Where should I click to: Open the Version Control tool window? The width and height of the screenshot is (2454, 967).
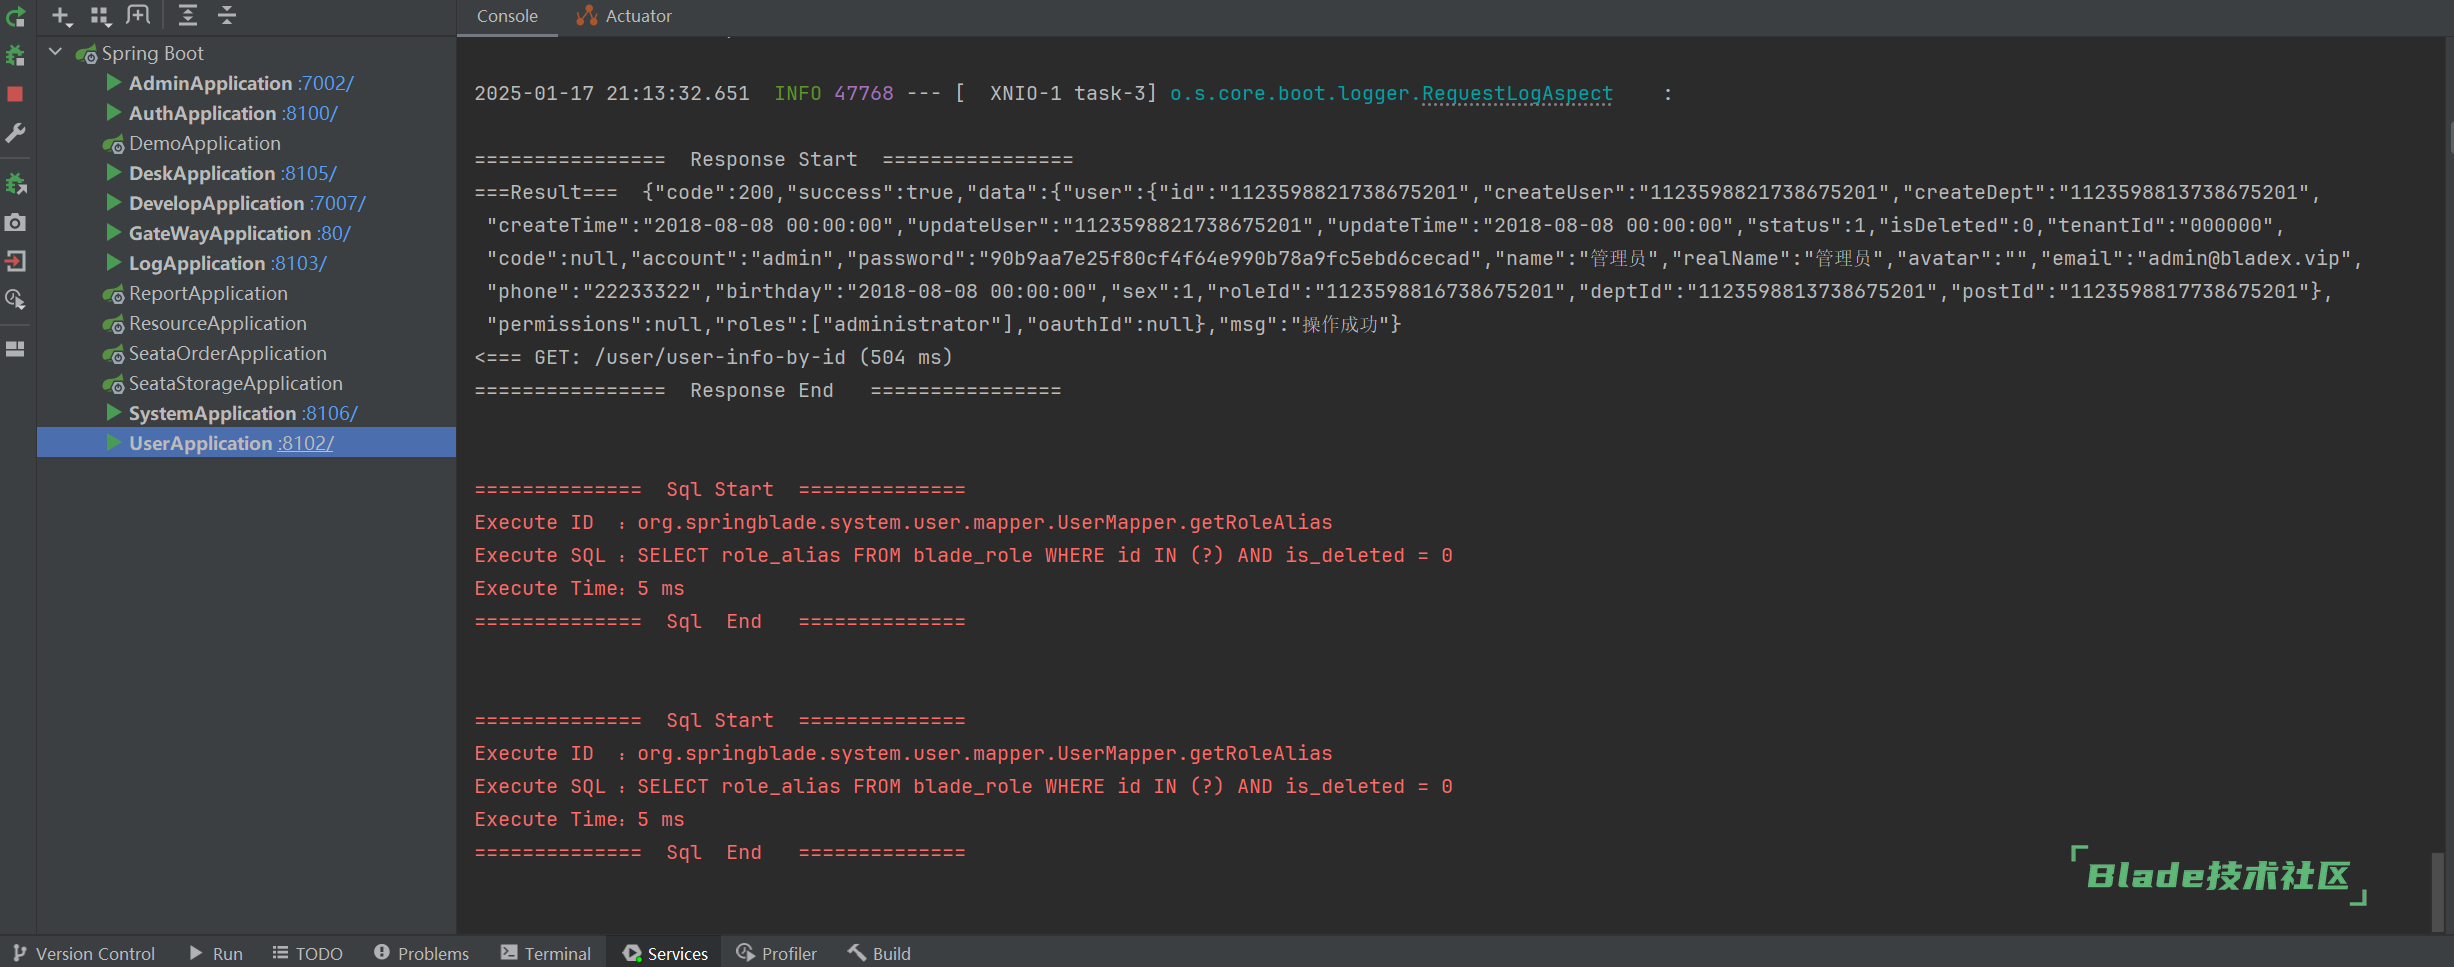[84, 953]
